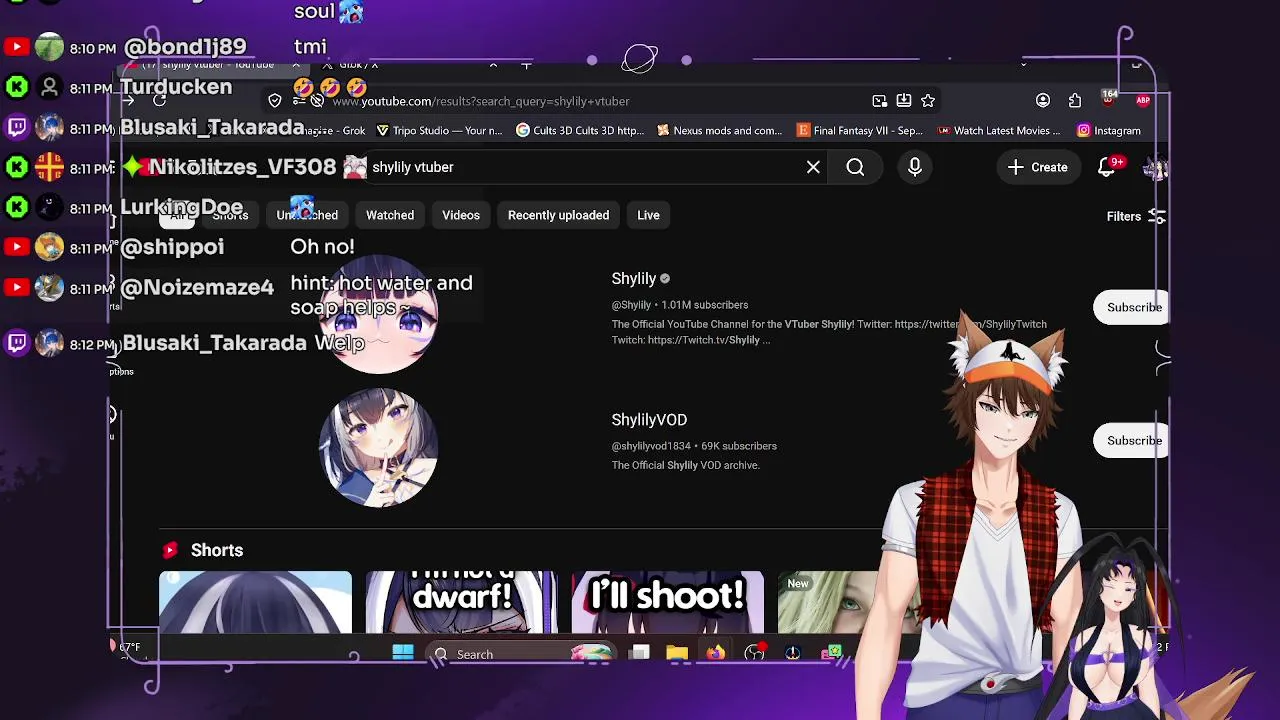The height and width of the screenshot is (720, 1280).
Task: Select the Recently uploaded filter chip
Action: (x=558, y=215)
